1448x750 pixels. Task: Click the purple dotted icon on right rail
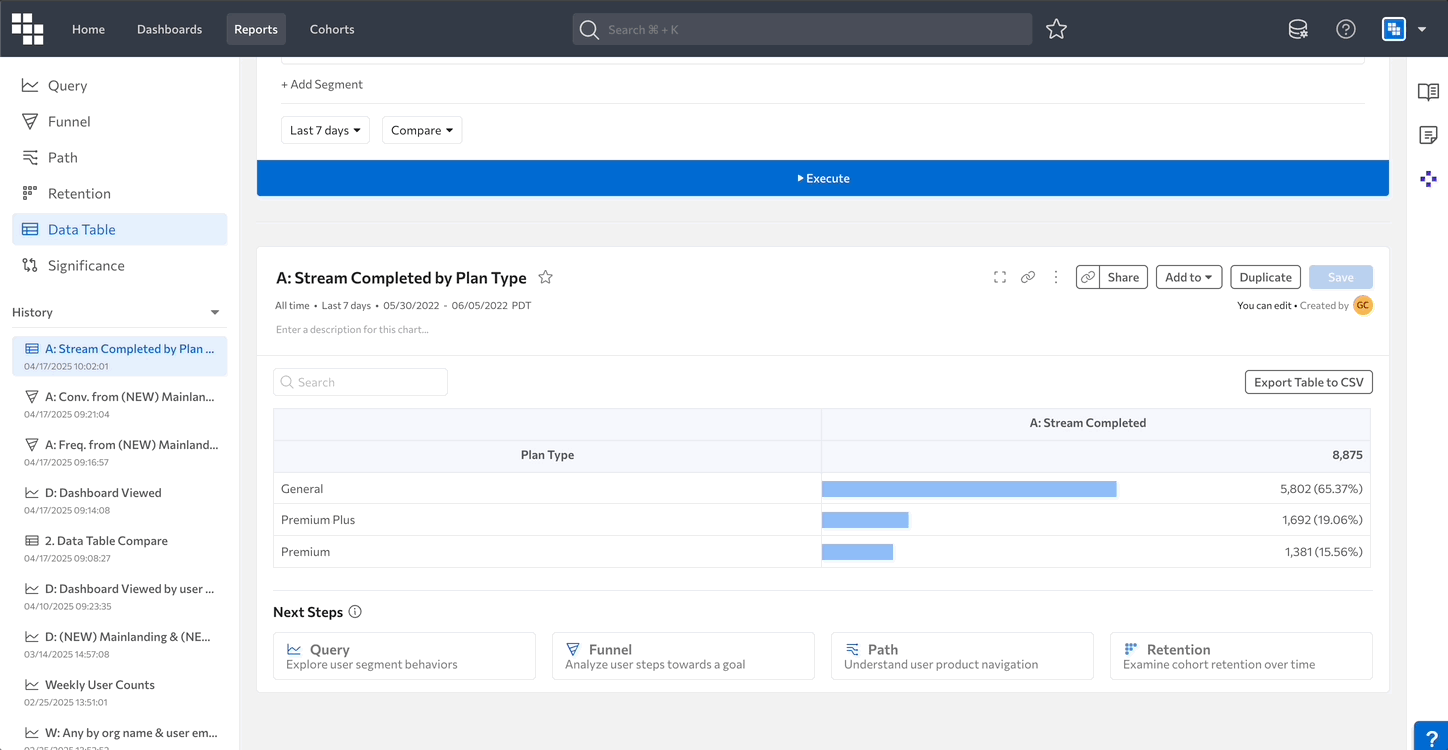(1428, 179)
